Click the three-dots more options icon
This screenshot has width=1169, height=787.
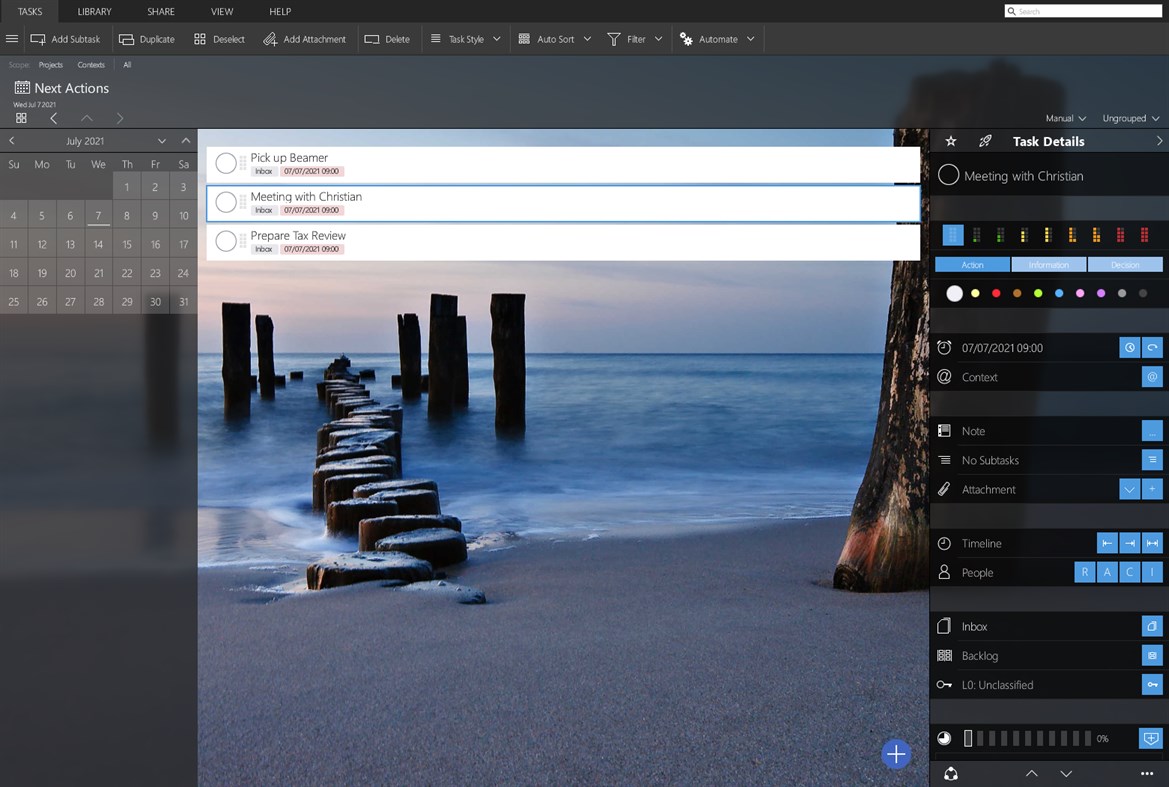click(x=1147, y=774)
